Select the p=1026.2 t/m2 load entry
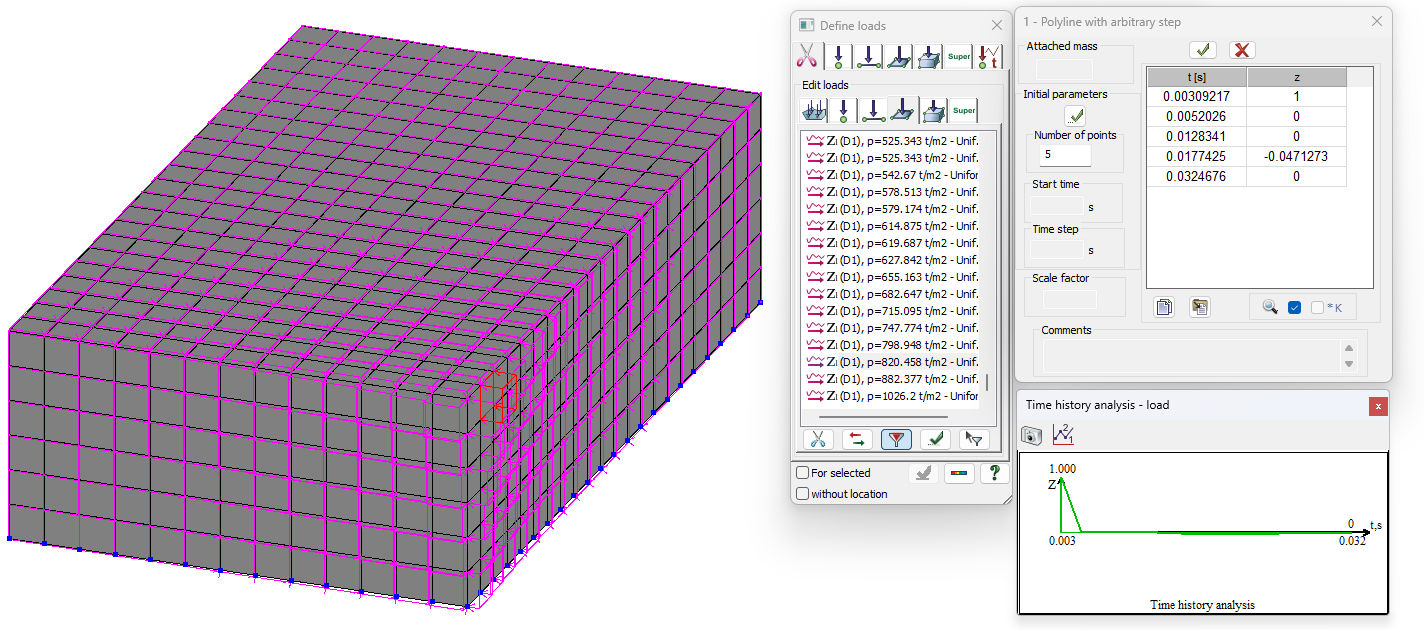 895,397
